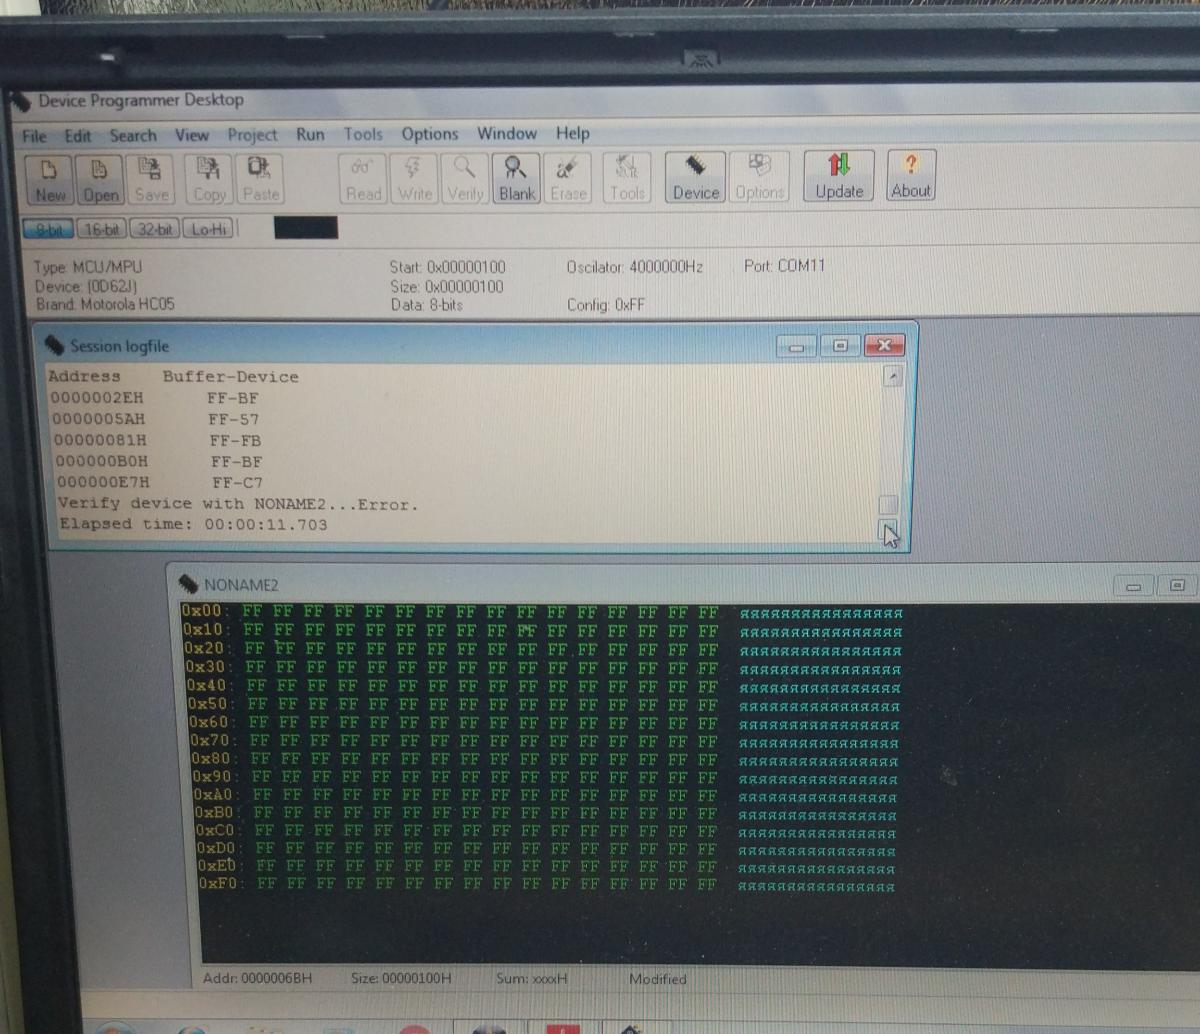This screenshot has width=1200, height=1034.
Task: Click the Brand: Motorola HC05 text
Action: [x=105, y=304]
